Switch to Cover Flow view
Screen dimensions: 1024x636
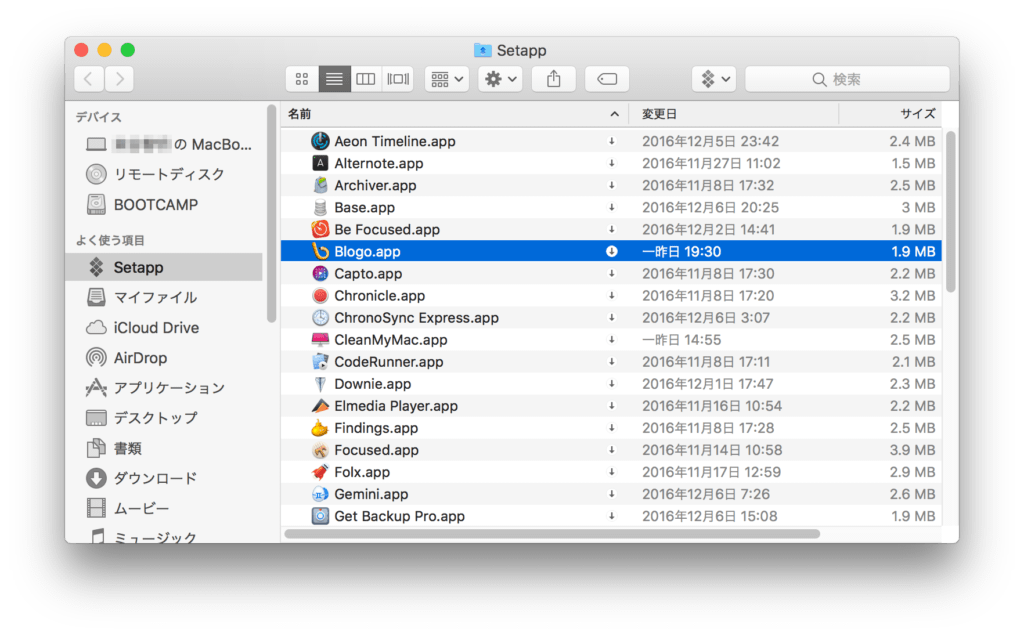(x=398, y=79)
